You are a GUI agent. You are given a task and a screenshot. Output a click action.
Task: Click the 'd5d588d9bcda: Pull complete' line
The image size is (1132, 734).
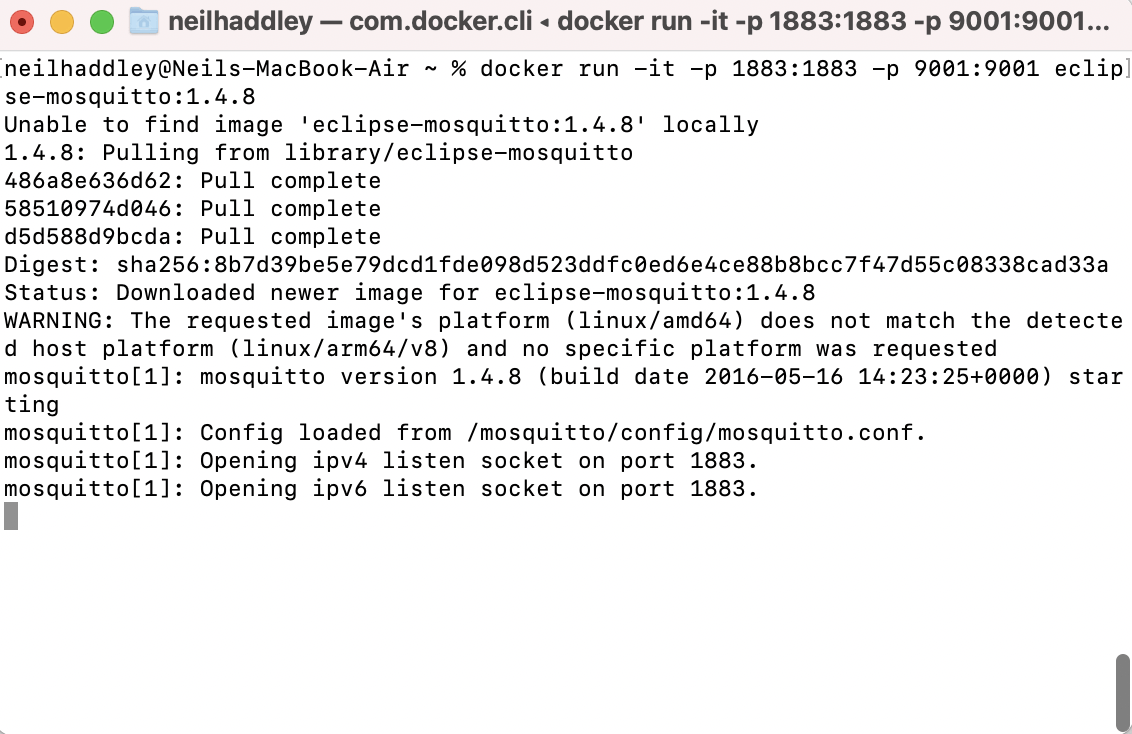192,237
